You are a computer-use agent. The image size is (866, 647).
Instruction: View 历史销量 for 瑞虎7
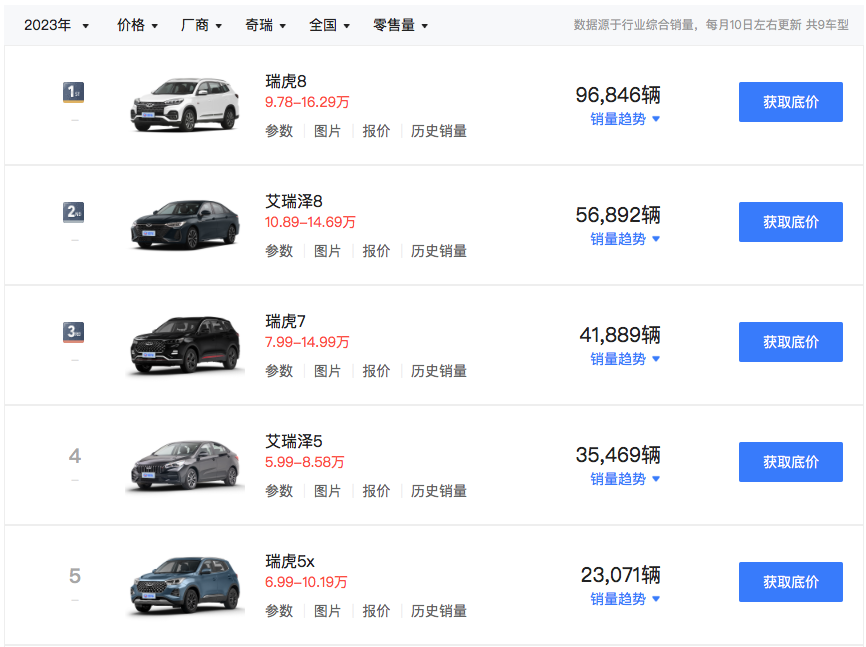439,371
